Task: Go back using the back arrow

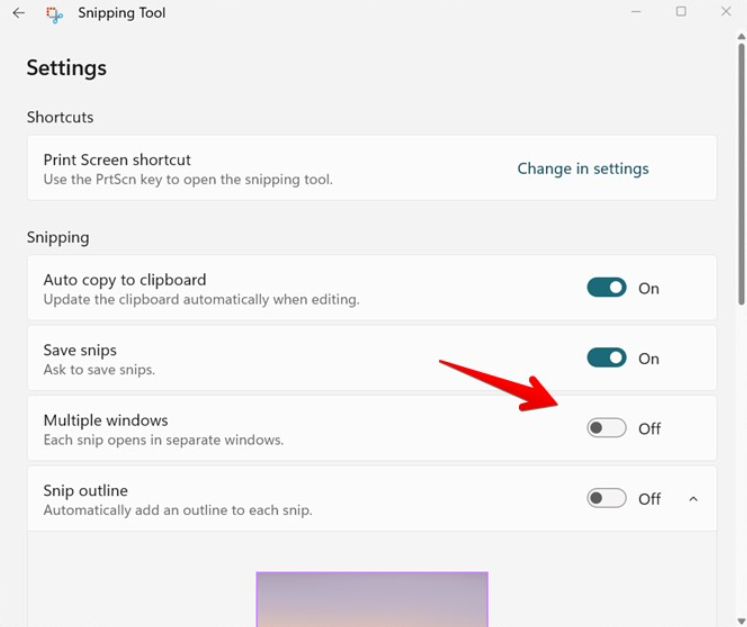Action: 19,13
